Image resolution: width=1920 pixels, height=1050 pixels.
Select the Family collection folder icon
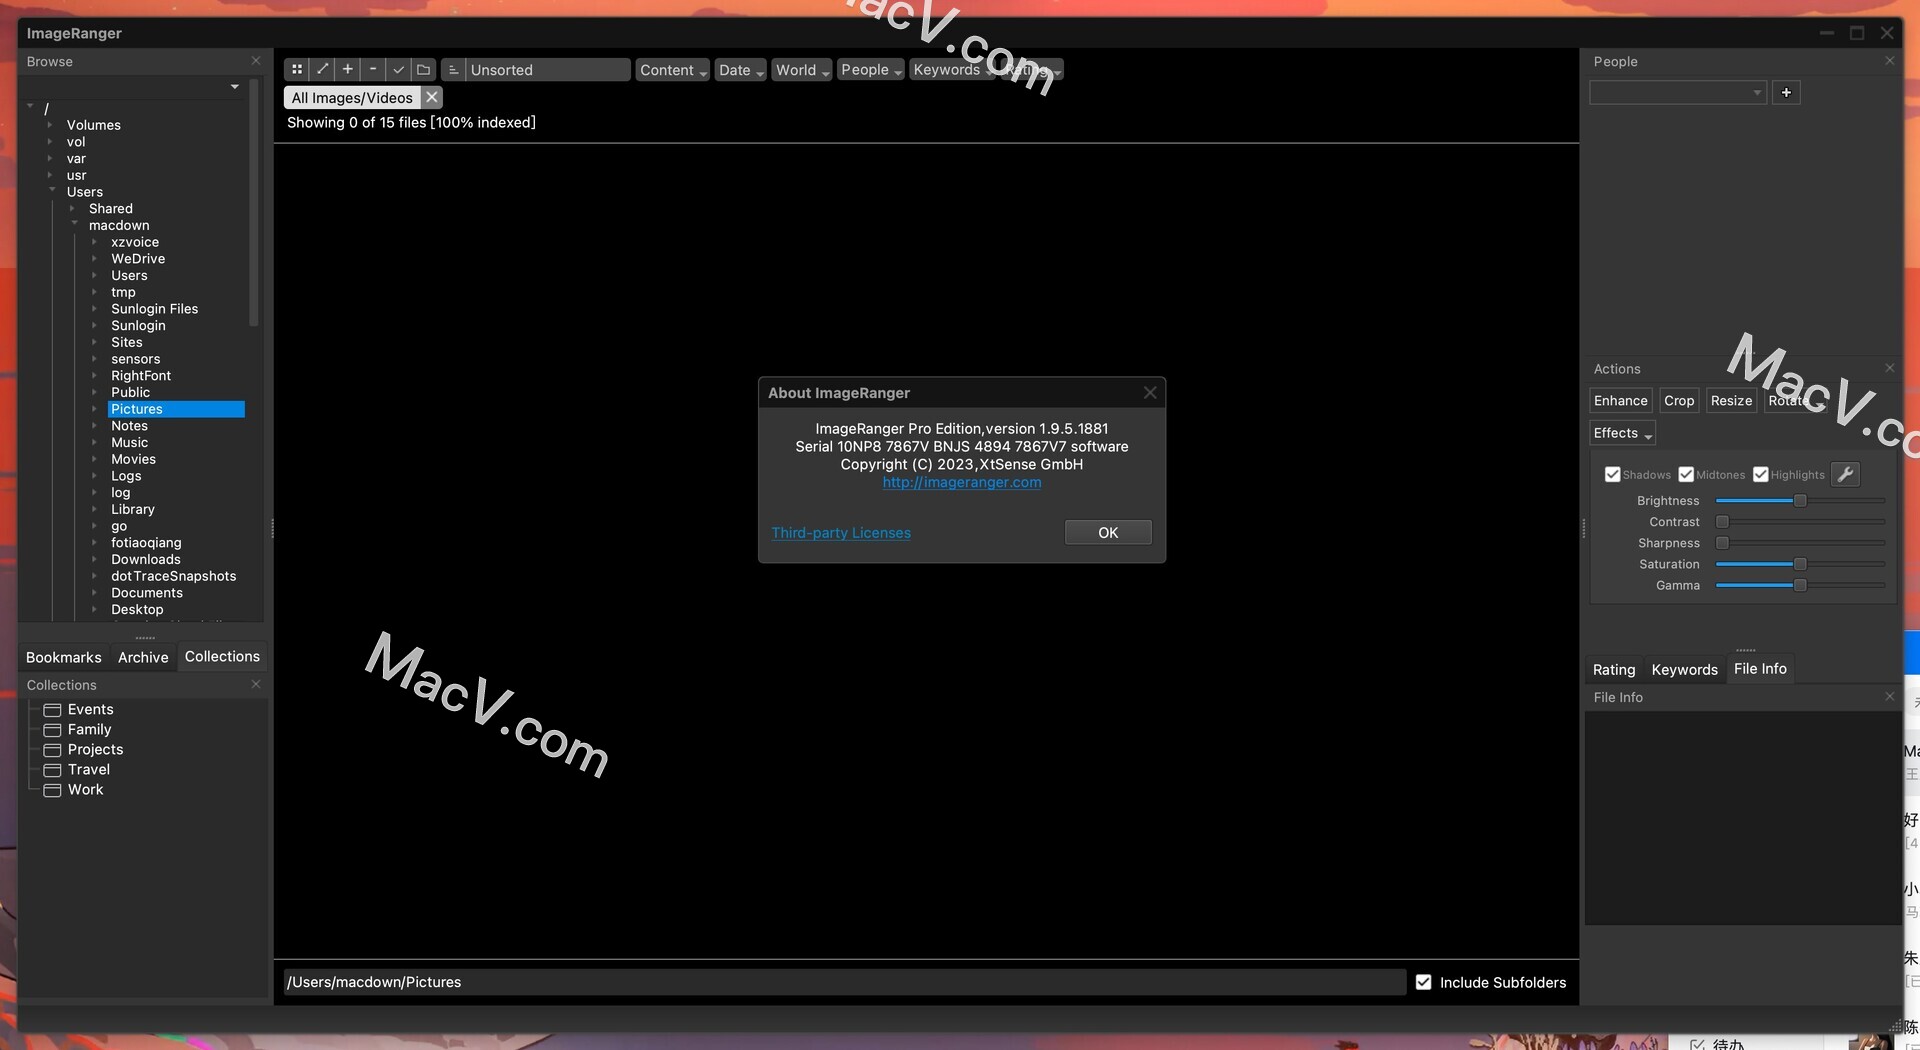click(x=53, y=730)
